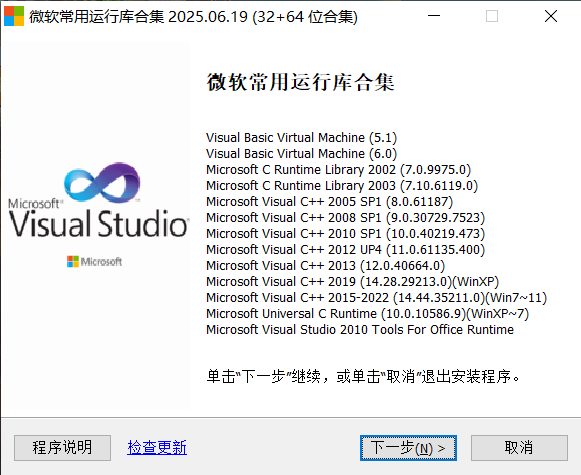Image resolution: width=581 pixels, height=475 pixels.
Task: Click the window title text in title bar
Action: pyautogui.click(x=193, y=17)
